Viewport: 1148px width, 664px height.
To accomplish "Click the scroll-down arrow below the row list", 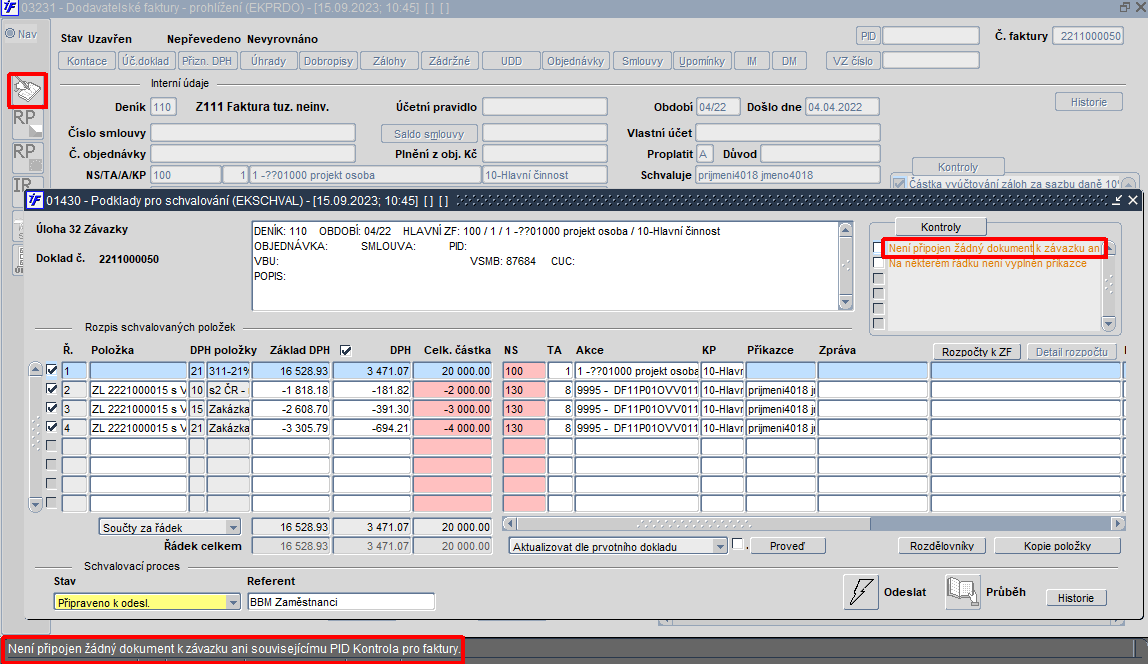I will pyautogui.click(x=37, y=505).
